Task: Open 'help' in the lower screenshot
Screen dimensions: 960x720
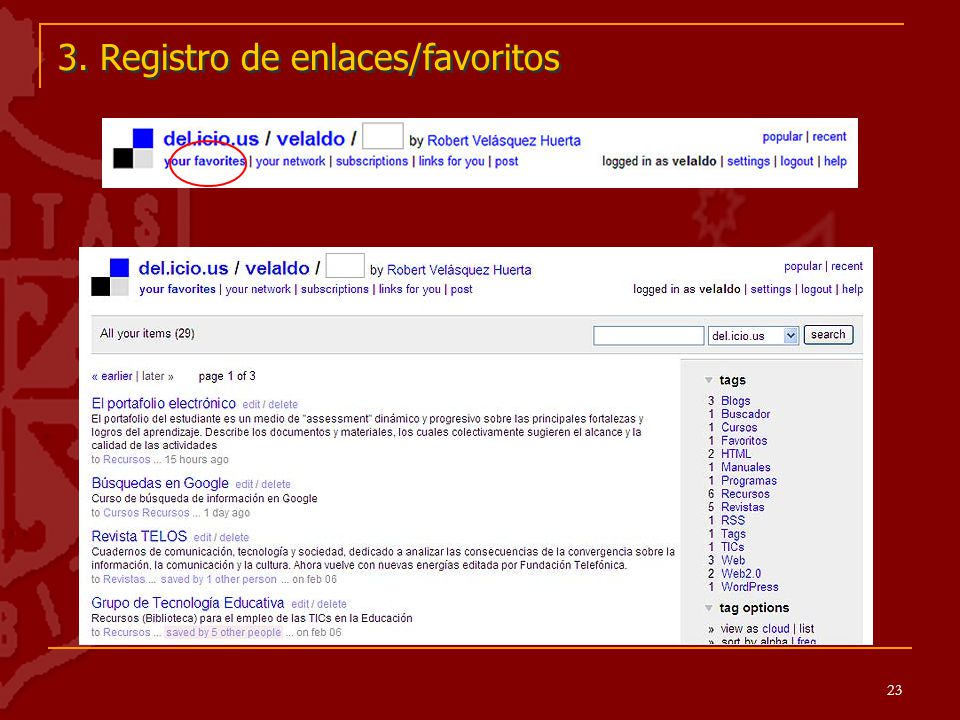Action: click(852, 289)
